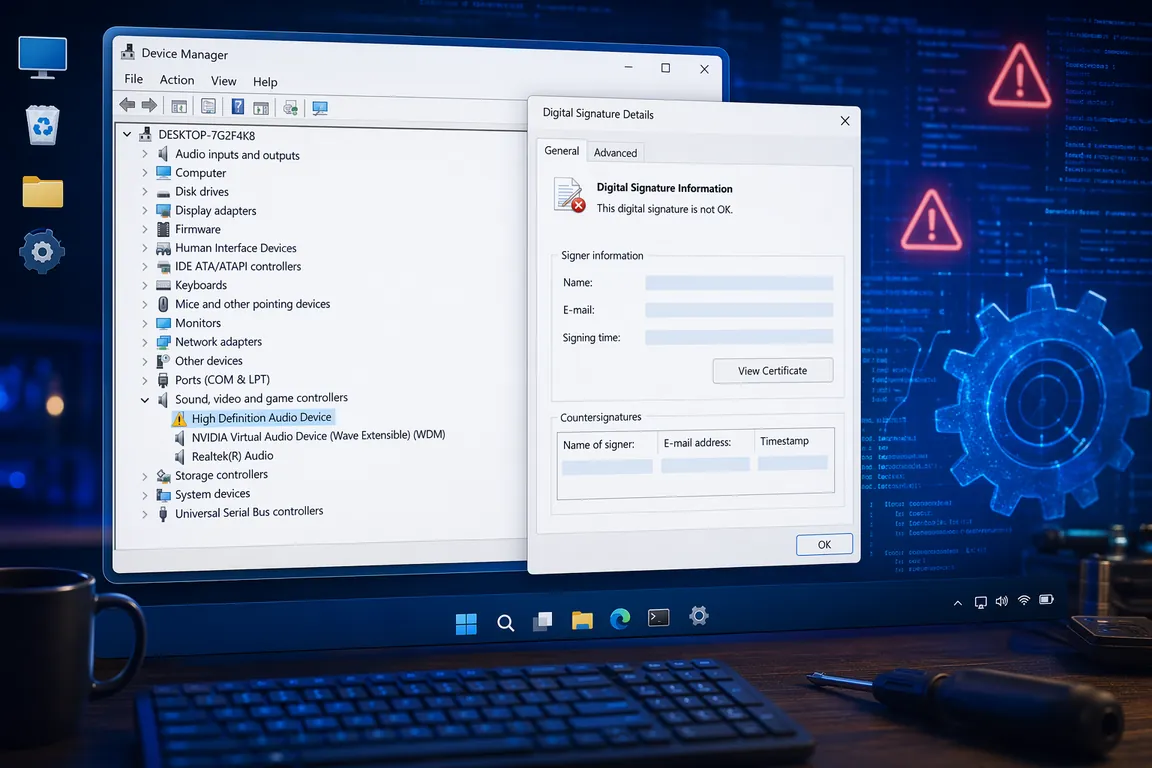The image size is (1152, 768).
Task: Select System devices
Action: 212,494
